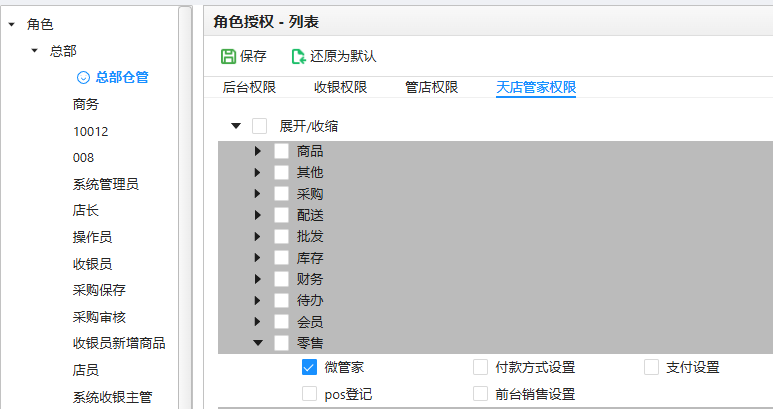Toggle the 展开/收缩 master checkbox
The image size is (773, 409).
point(260,126)
